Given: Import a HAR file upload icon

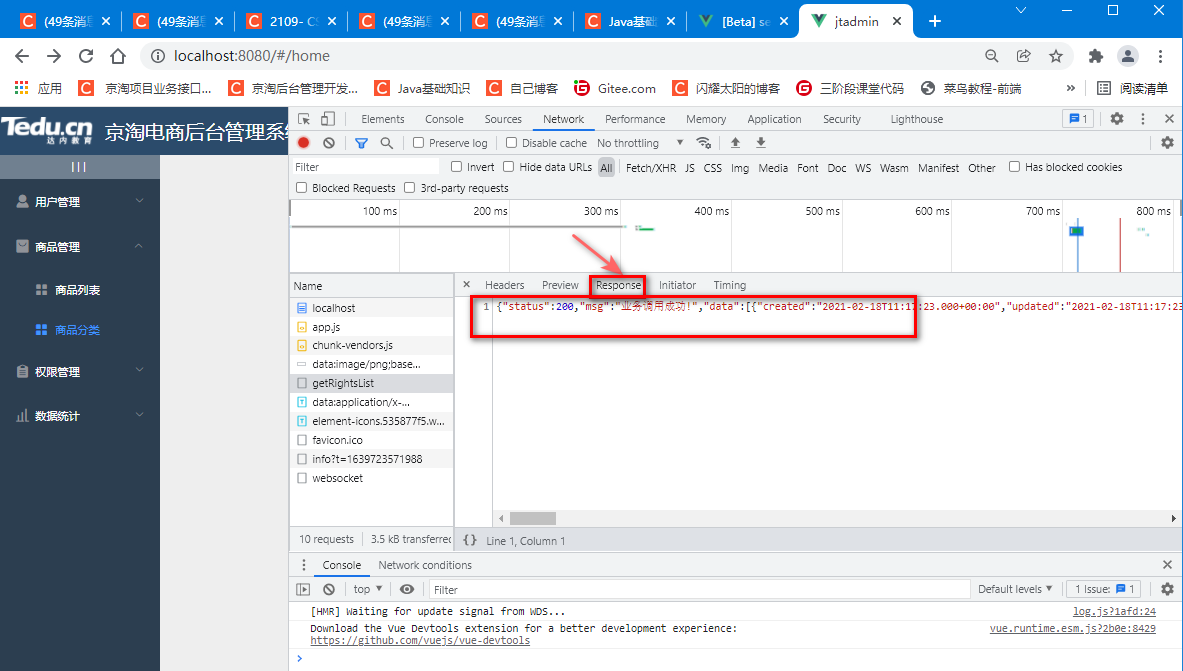Looking at the screenshot, I should [735, 143].
